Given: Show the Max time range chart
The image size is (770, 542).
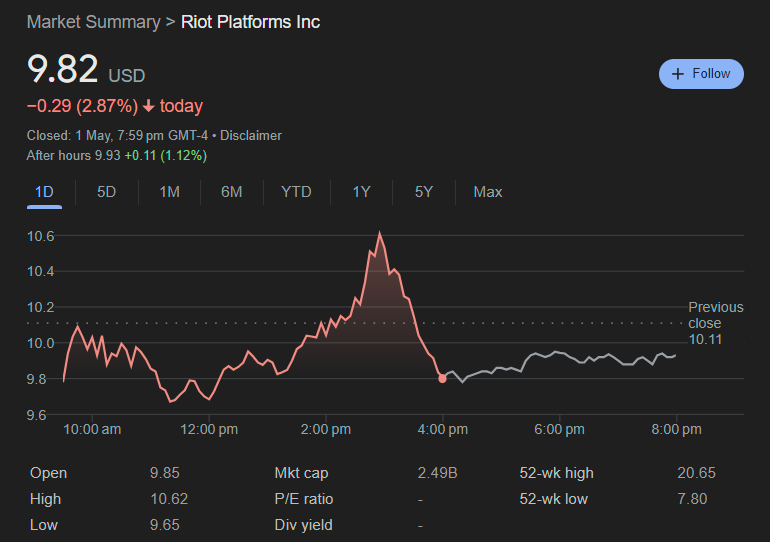Looking at the screenshot, I should (488, 192).
